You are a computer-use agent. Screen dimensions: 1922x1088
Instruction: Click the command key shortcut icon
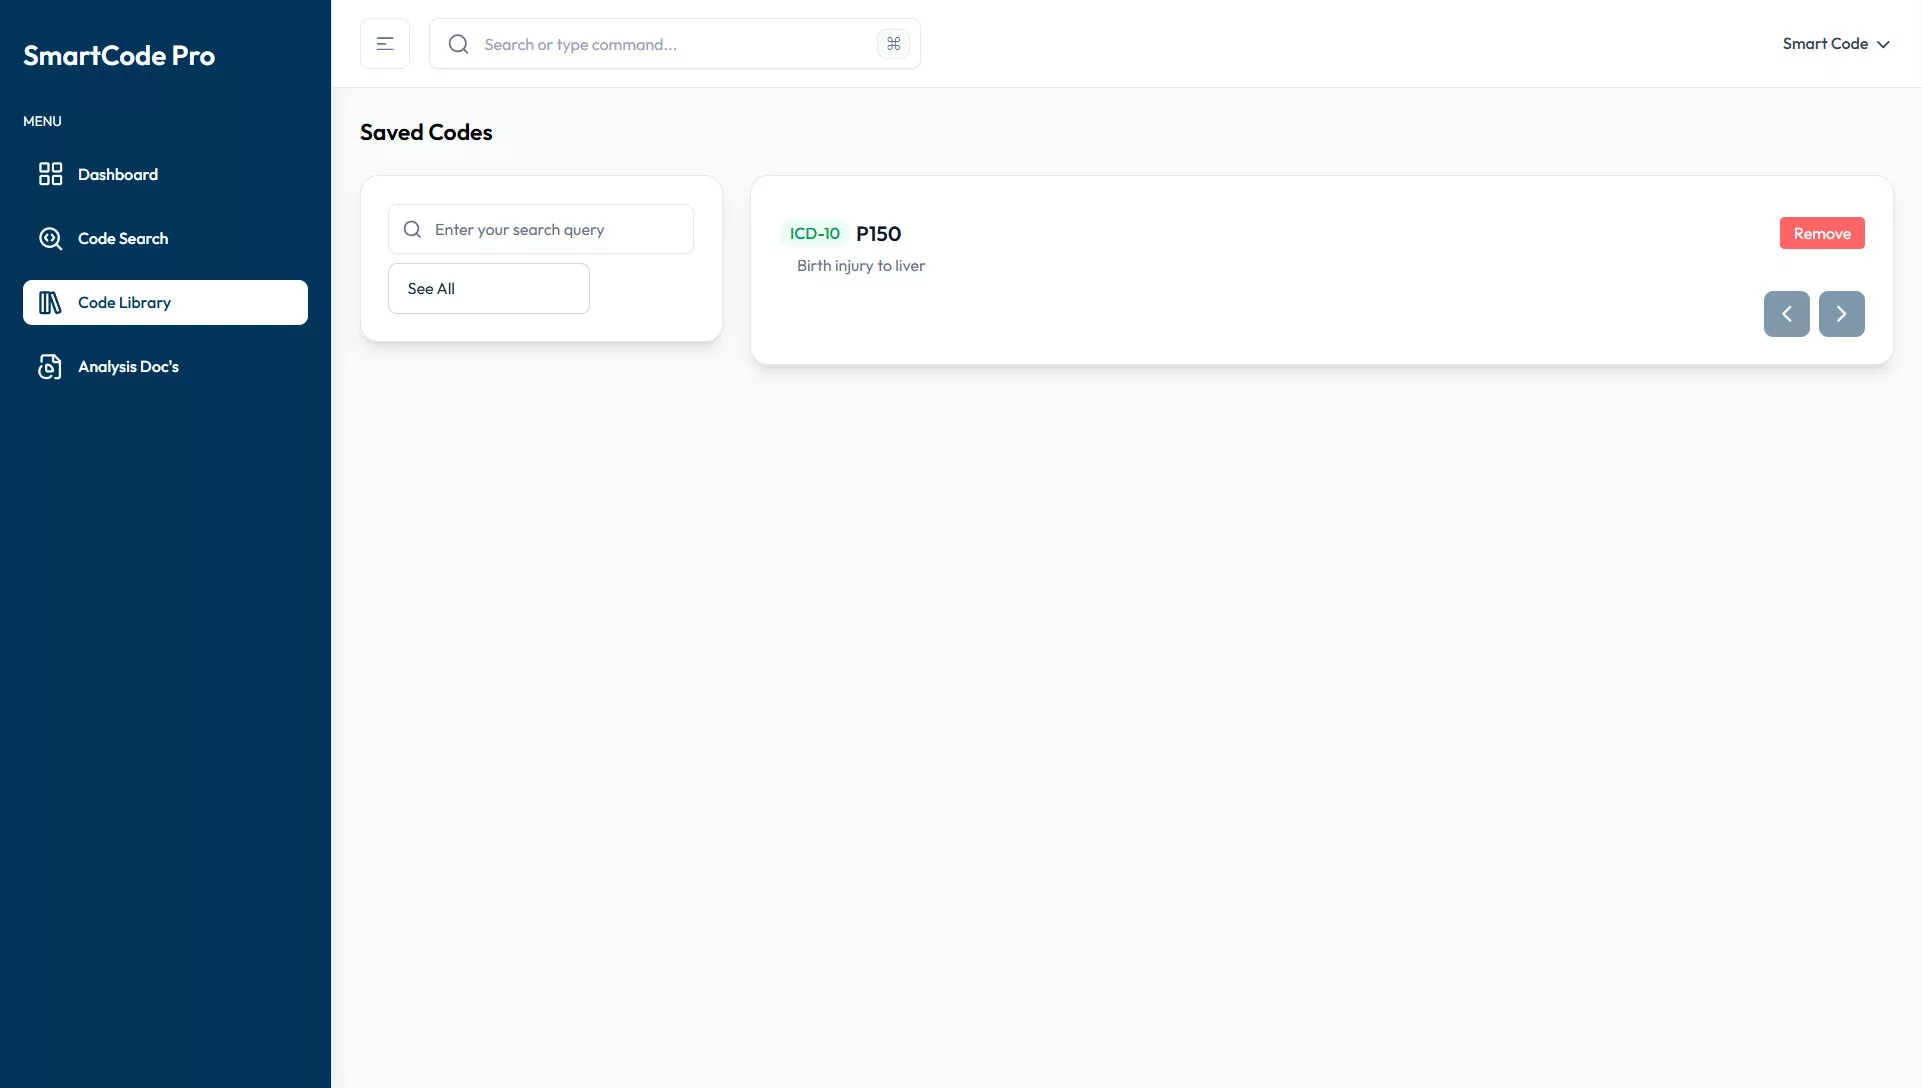(893, 44)
